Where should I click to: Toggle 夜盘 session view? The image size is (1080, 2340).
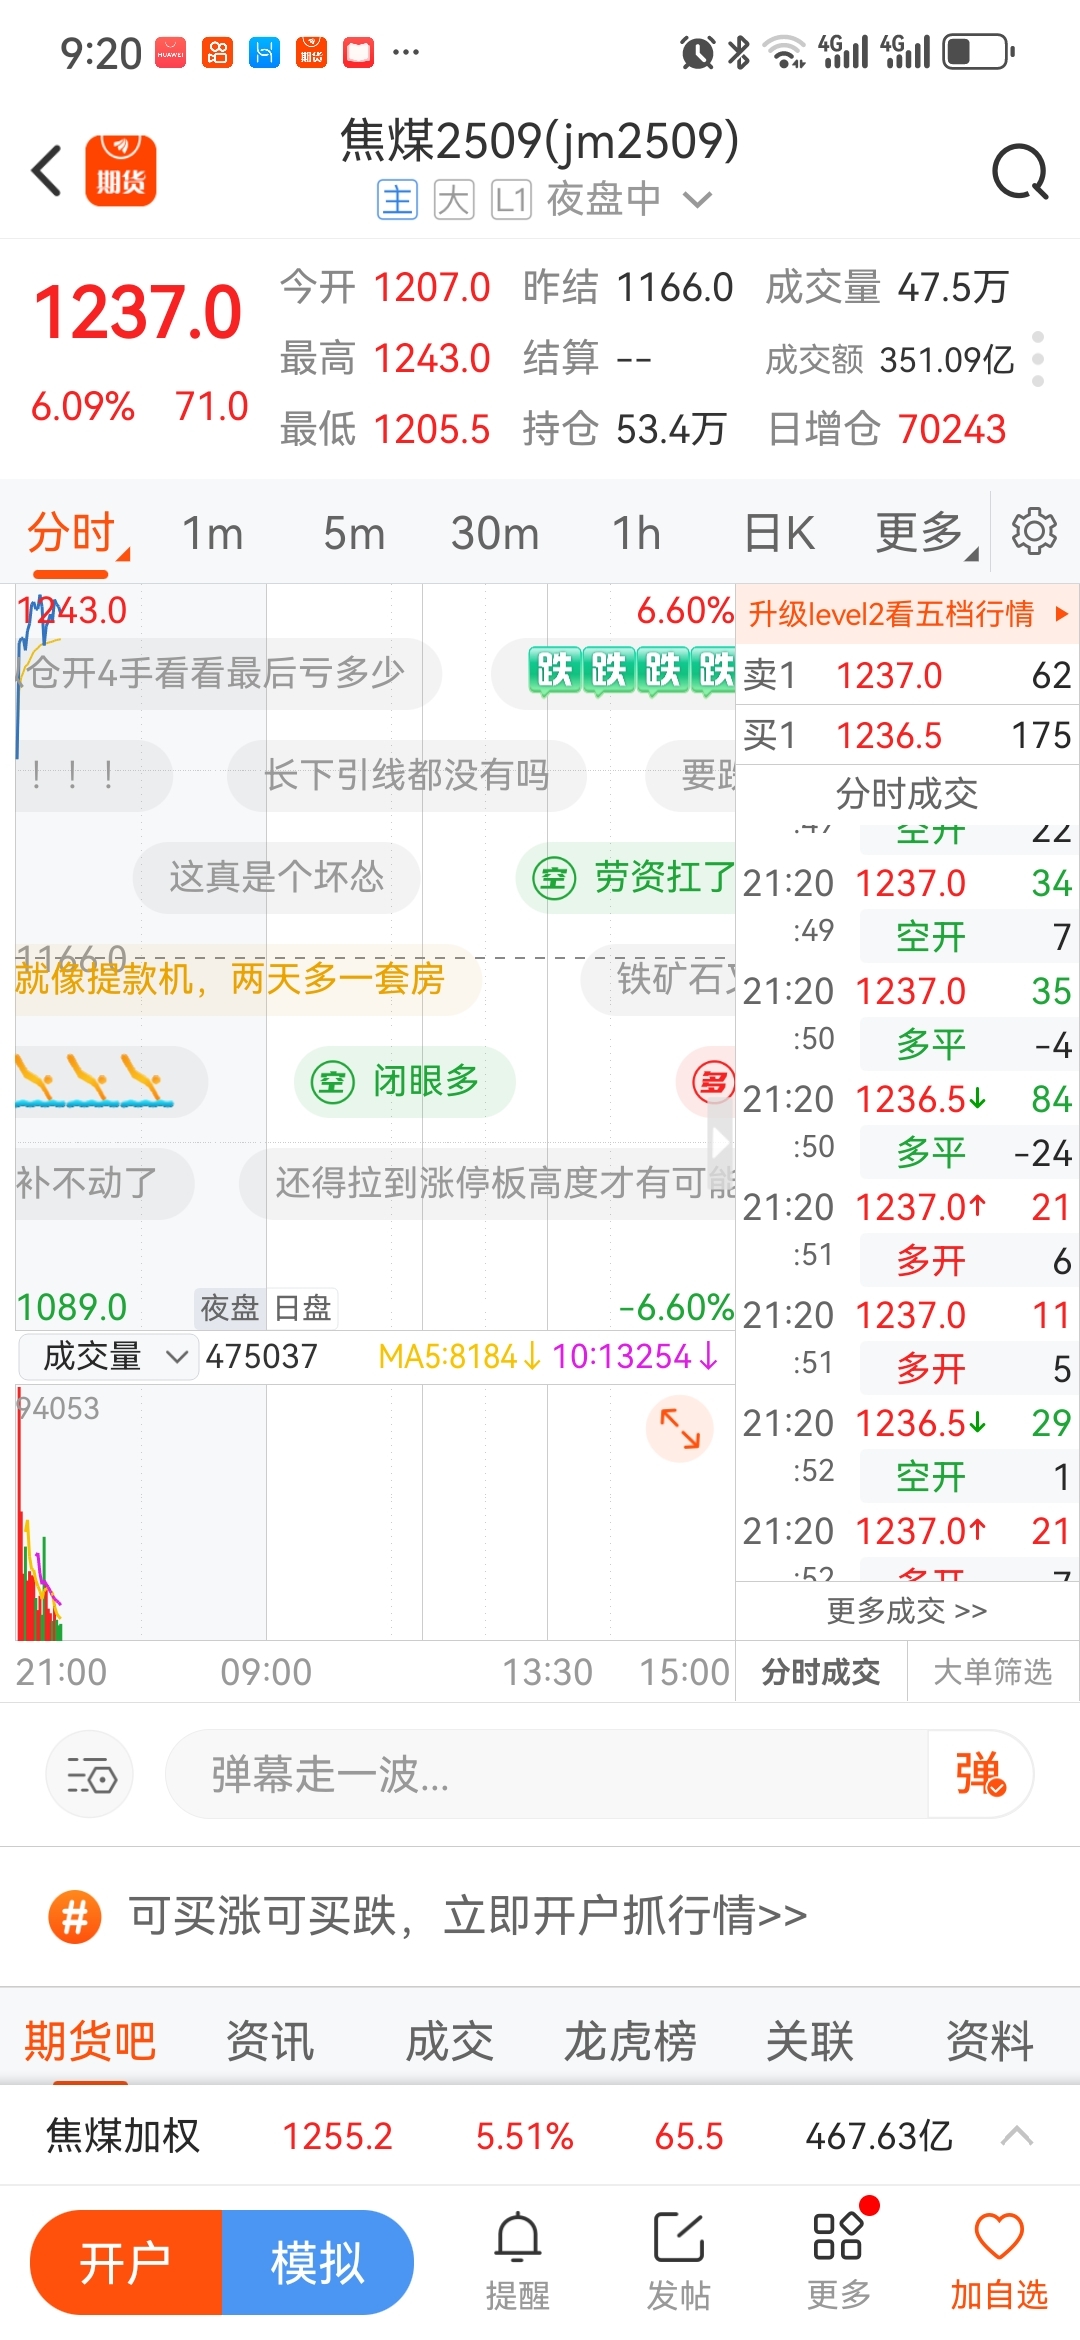click(229, 1307)
